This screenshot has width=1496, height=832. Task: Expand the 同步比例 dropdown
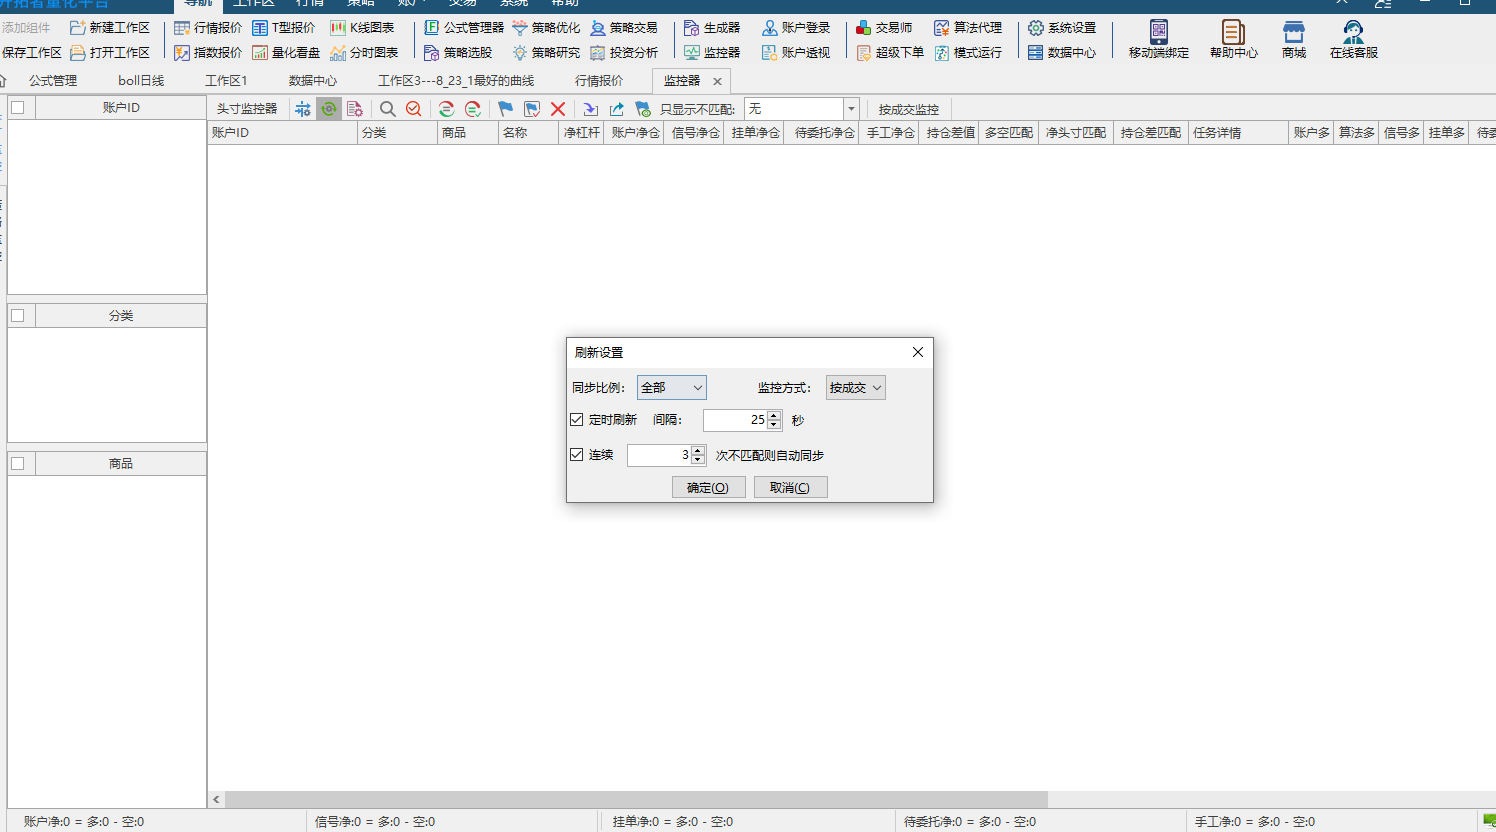pyautogui.click(x=671, y=387)
